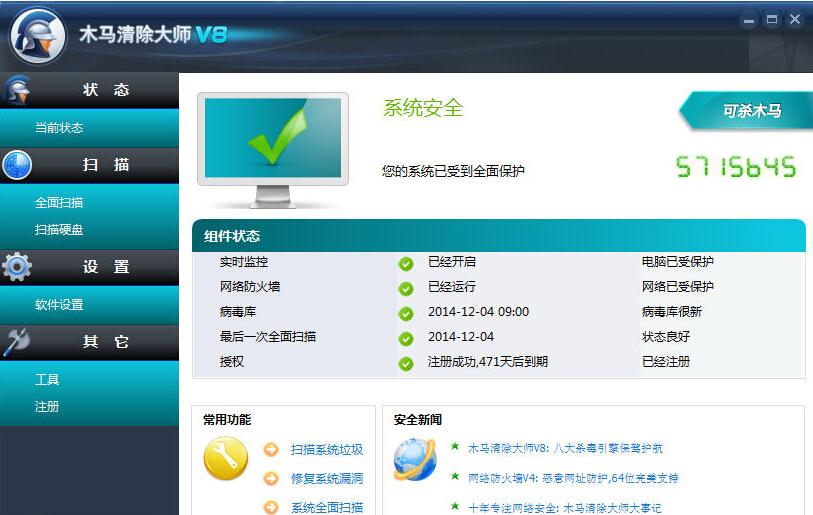This screenshot has width=813, height=515.
Task: Open news 木马清除大师V8: 八大杀毒引擎保驾护航
Action: point(565,448)
